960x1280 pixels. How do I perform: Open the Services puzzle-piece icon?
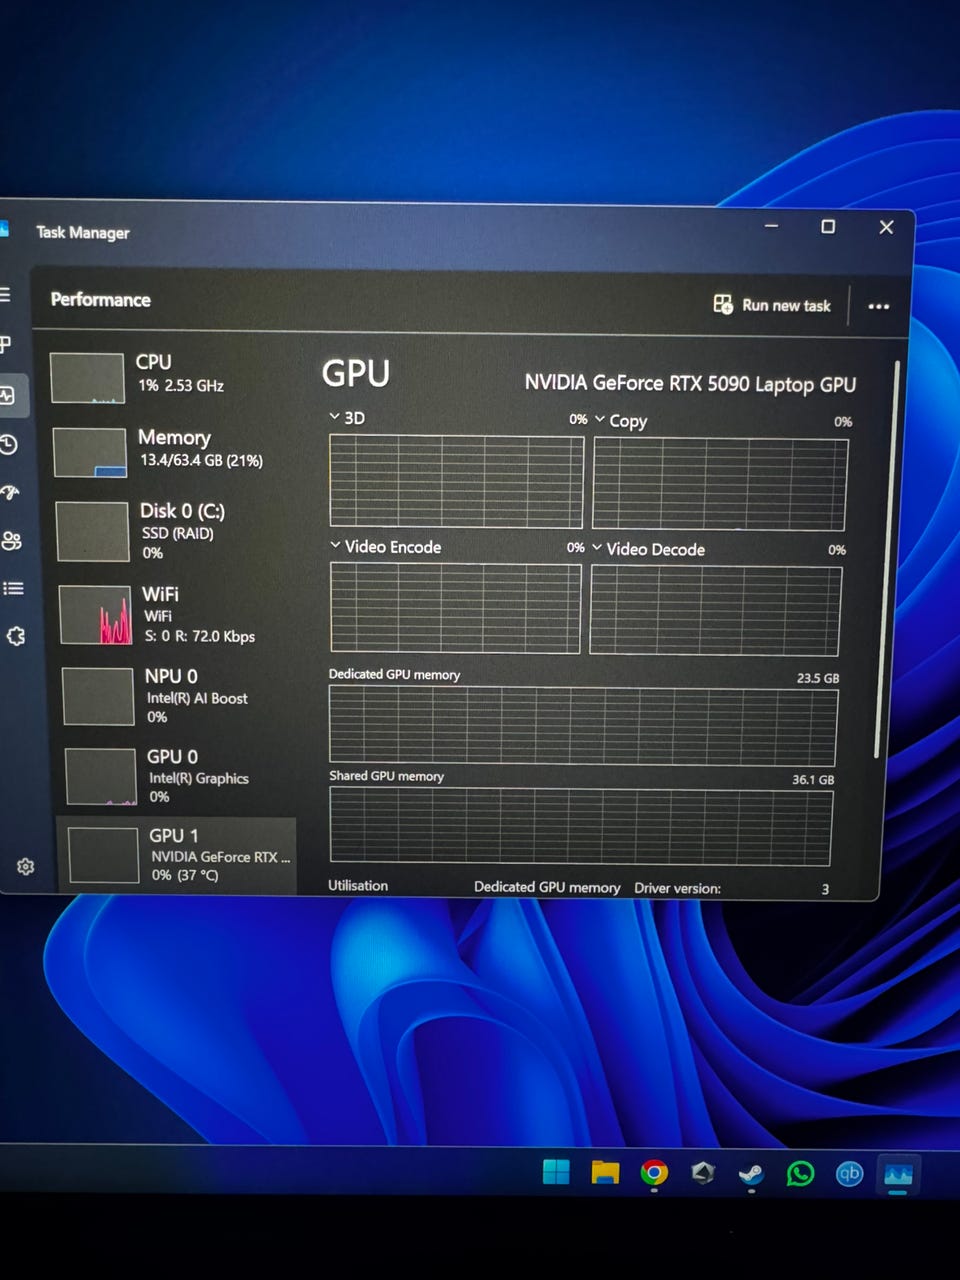click(x=16, y=636)
